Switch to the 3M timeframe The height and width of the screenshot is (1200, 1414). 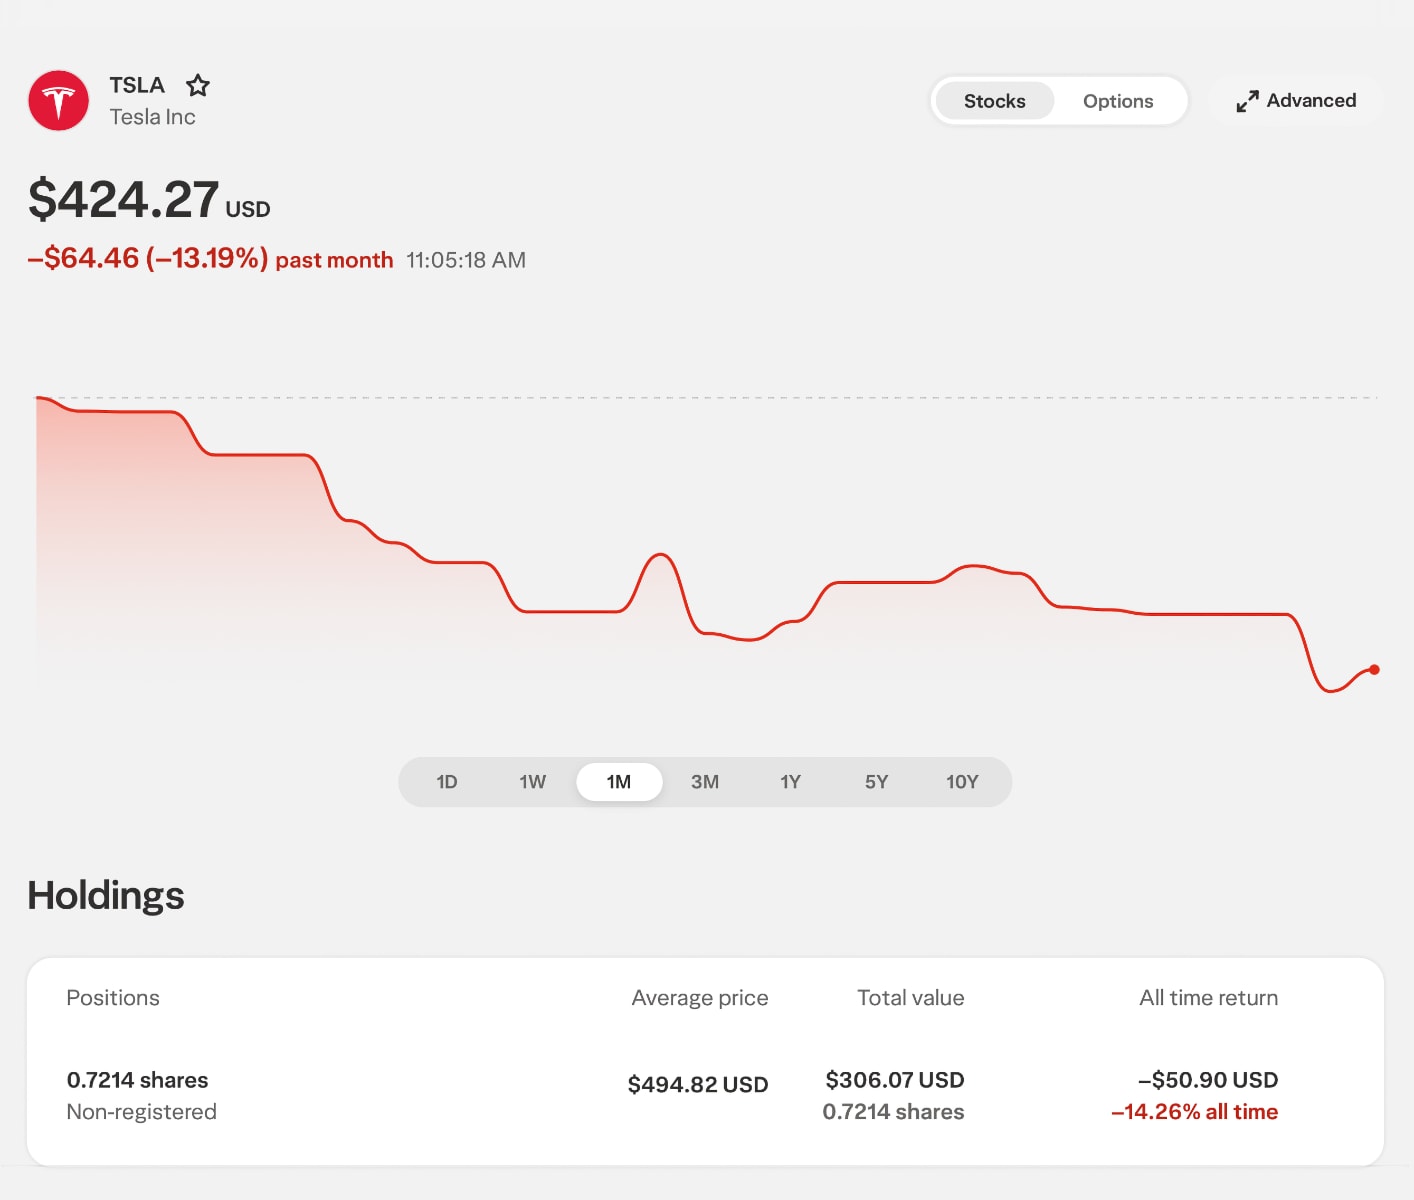[x=705, y=782]
